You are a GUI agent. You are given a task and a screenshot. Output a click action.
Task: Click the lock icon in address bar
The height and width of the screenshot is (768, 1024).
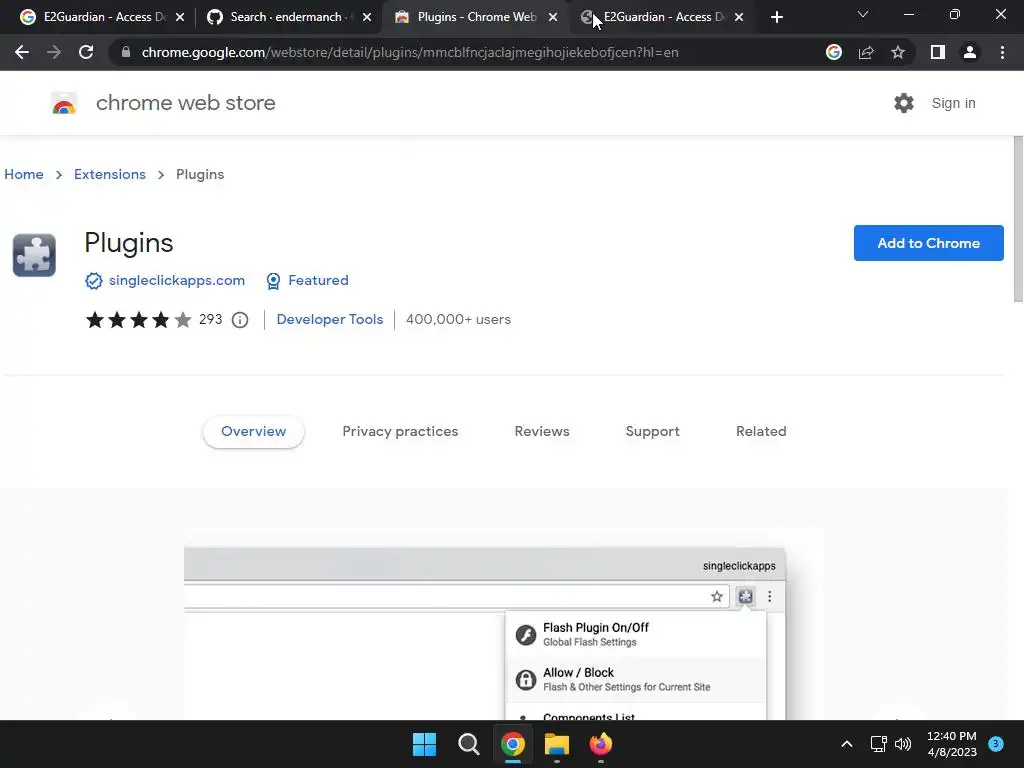(126, 52)
